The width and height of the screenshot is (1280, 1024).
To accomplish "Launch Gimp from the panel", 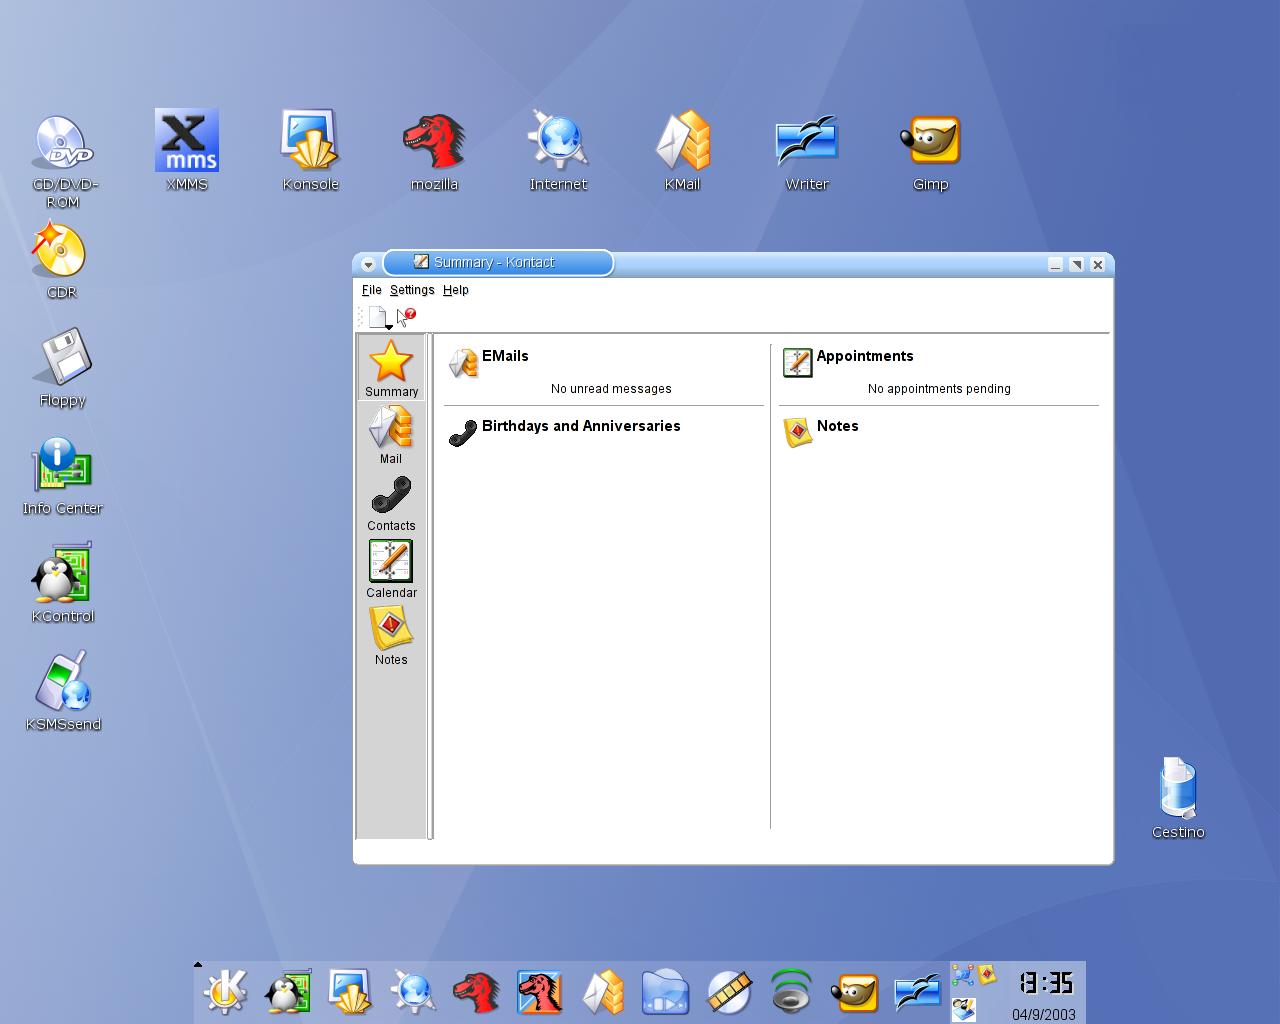I will [x=855, y=992].
